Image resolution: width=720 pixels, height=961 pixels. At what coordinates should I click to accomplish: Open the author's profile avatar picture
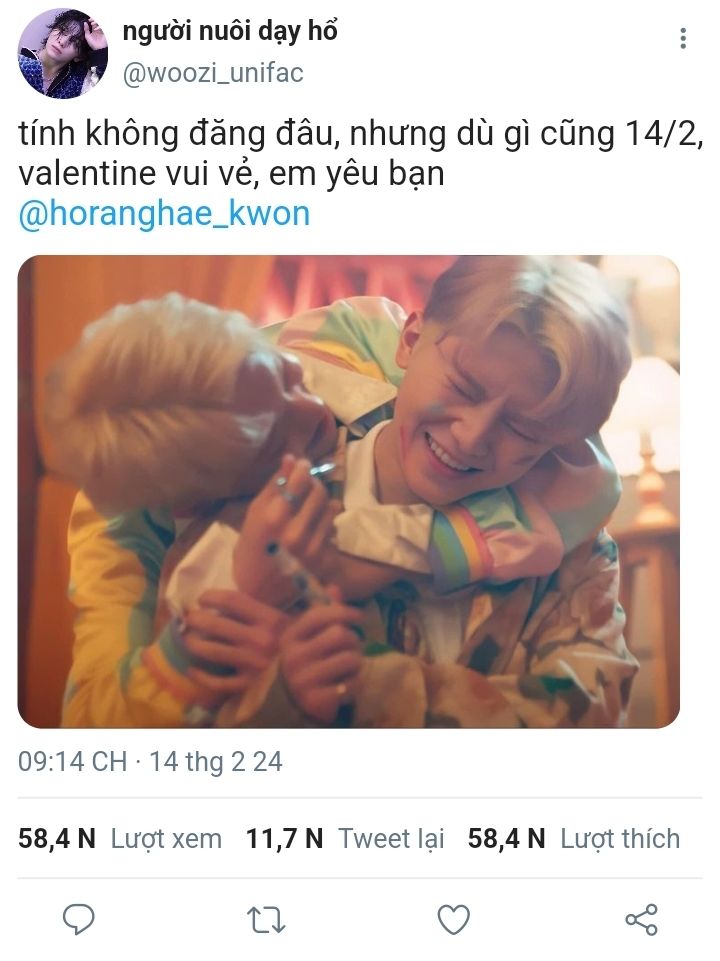pyautogui.click(x=62, y=53)
